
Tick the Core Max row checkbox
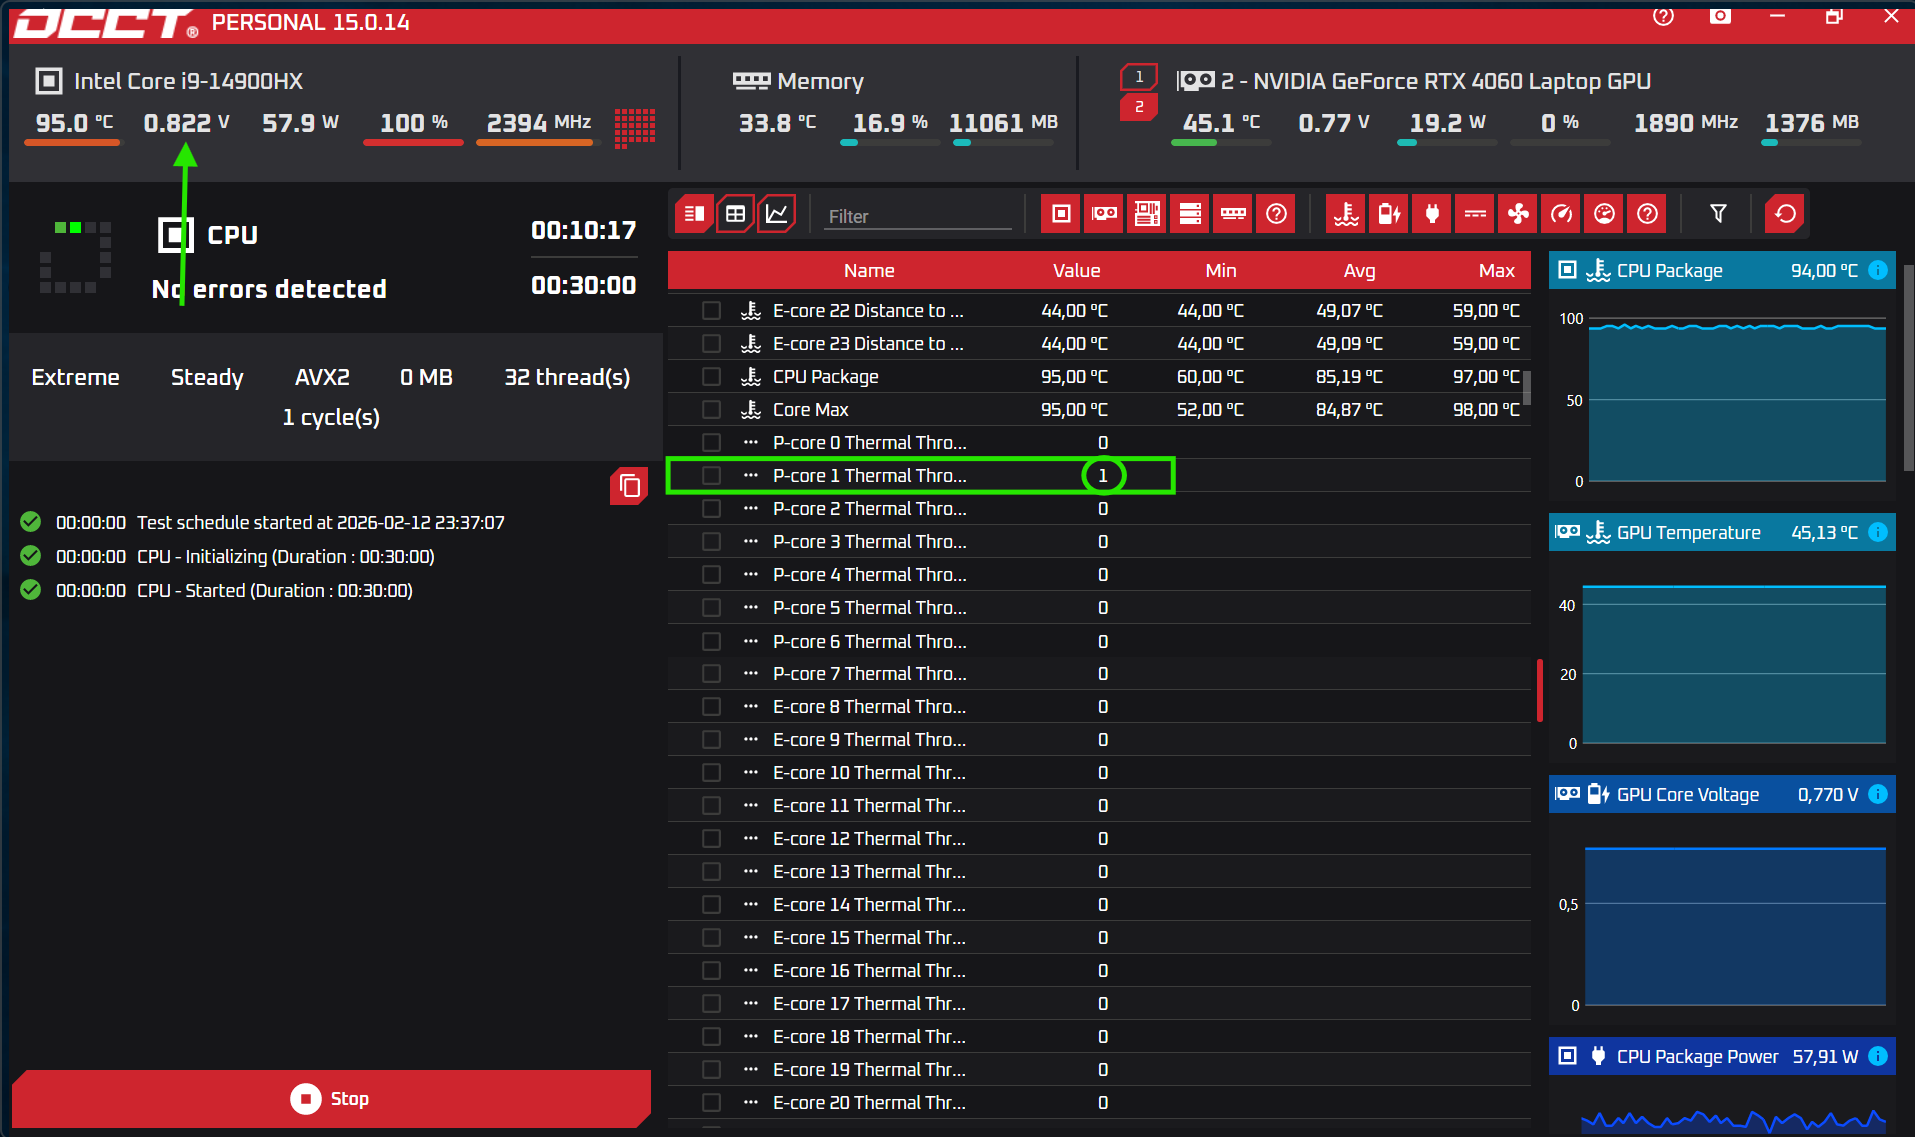tap(711, 410)
